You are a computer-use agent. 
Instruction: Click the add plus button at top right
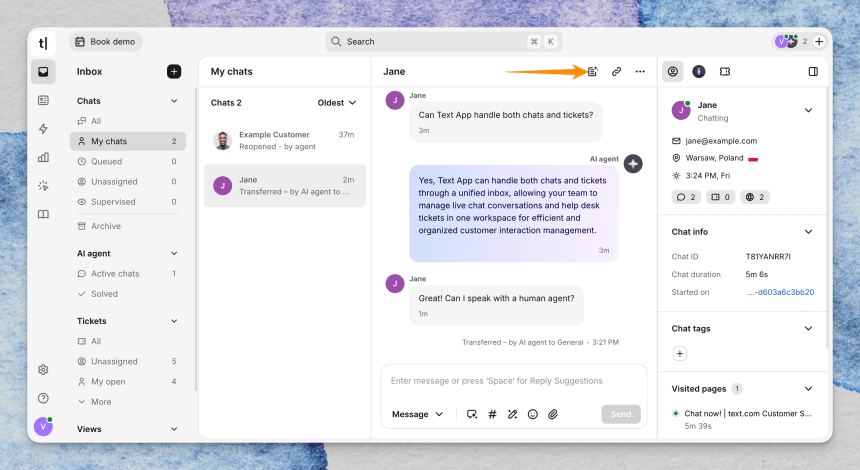pos(819,41)
